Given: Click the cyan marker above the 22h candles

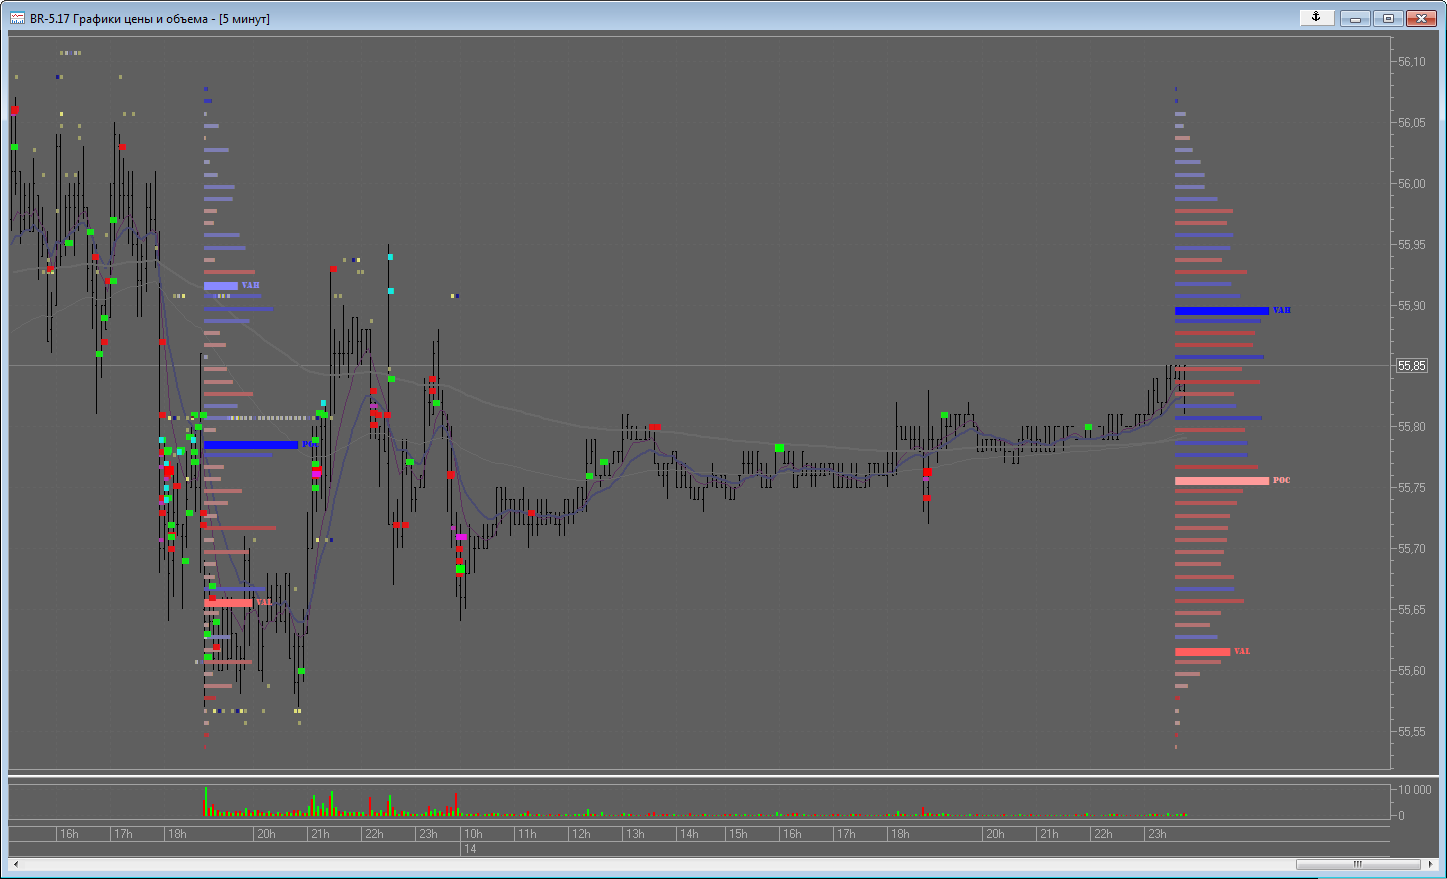Looking at the screenshot, I should [x=389, y=258].
